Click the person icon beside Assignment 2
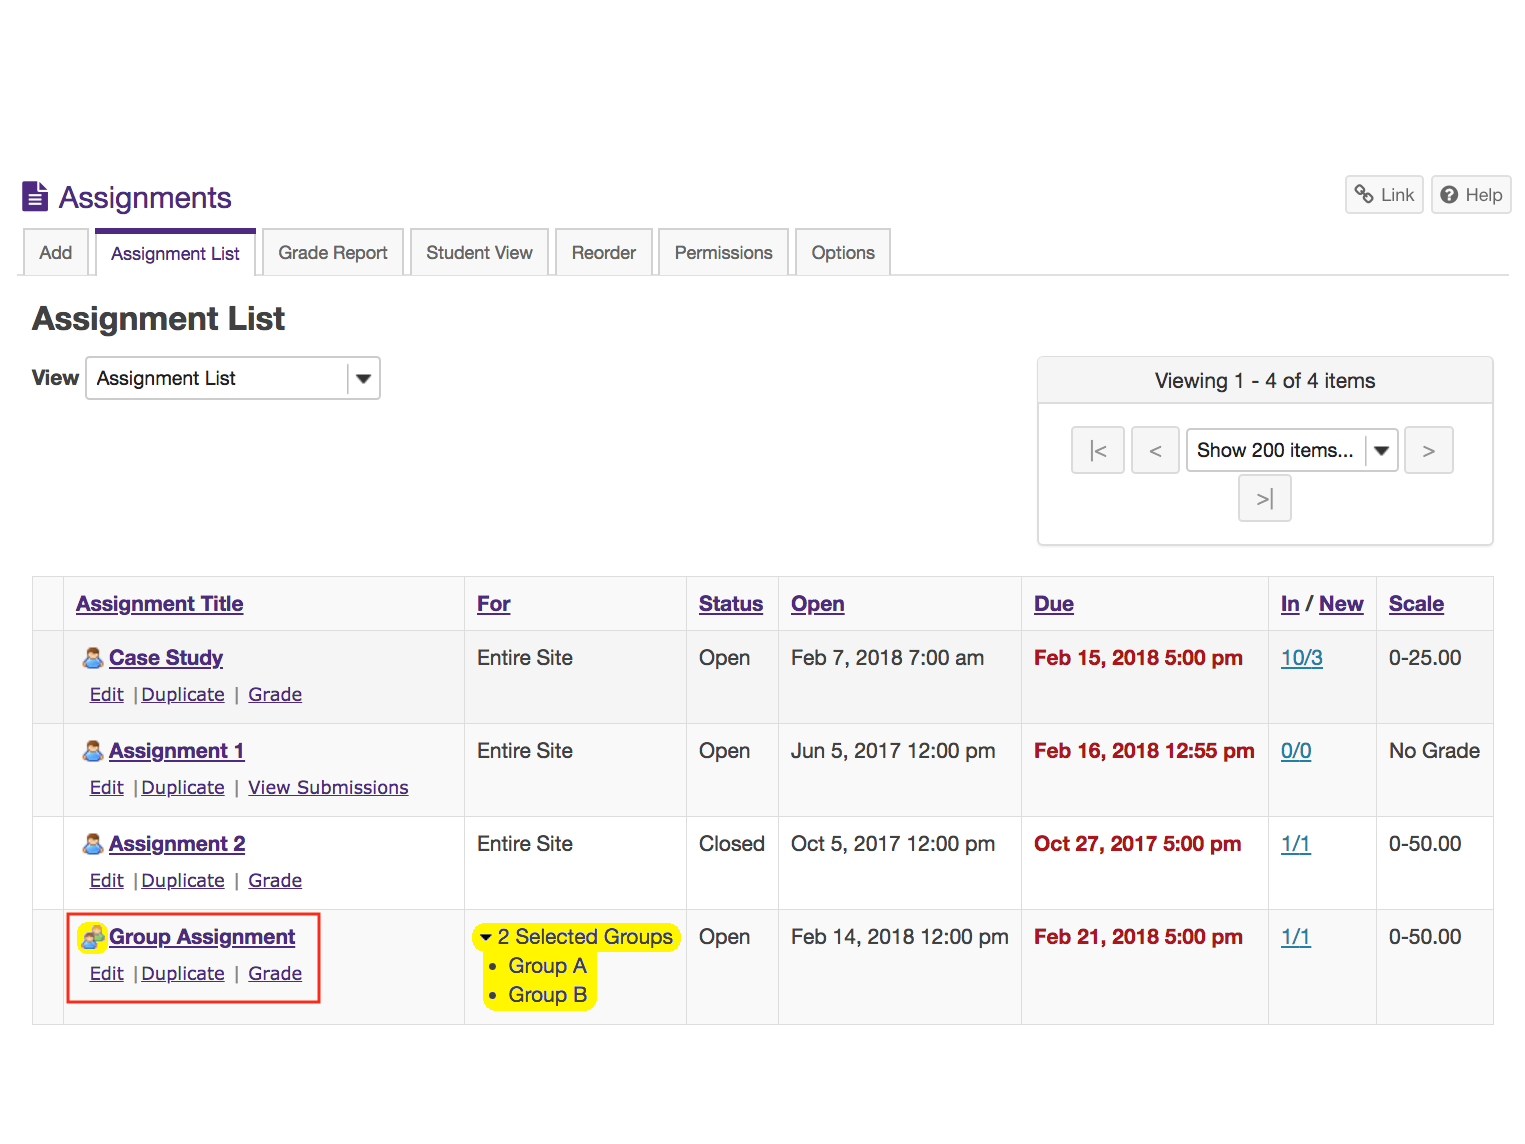The image size is (1525, 1144). tap(93, 844)
